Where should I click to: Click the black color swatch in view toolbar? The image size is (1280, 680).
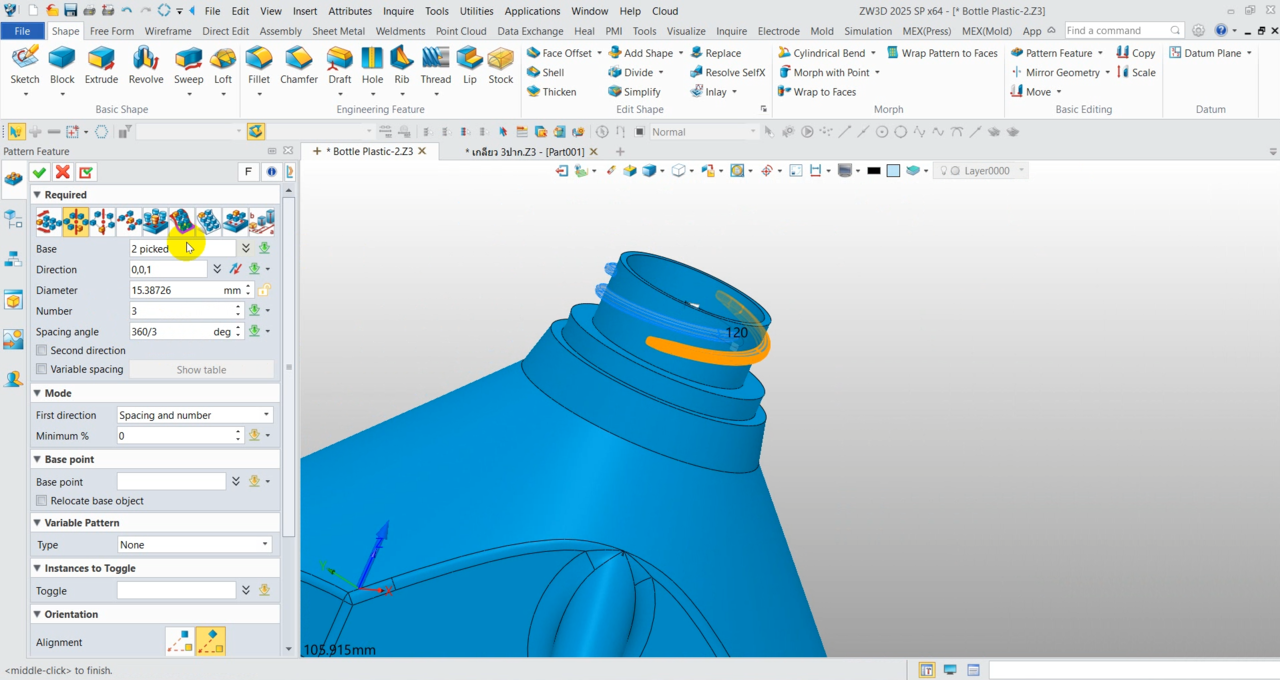click(874, 171)
